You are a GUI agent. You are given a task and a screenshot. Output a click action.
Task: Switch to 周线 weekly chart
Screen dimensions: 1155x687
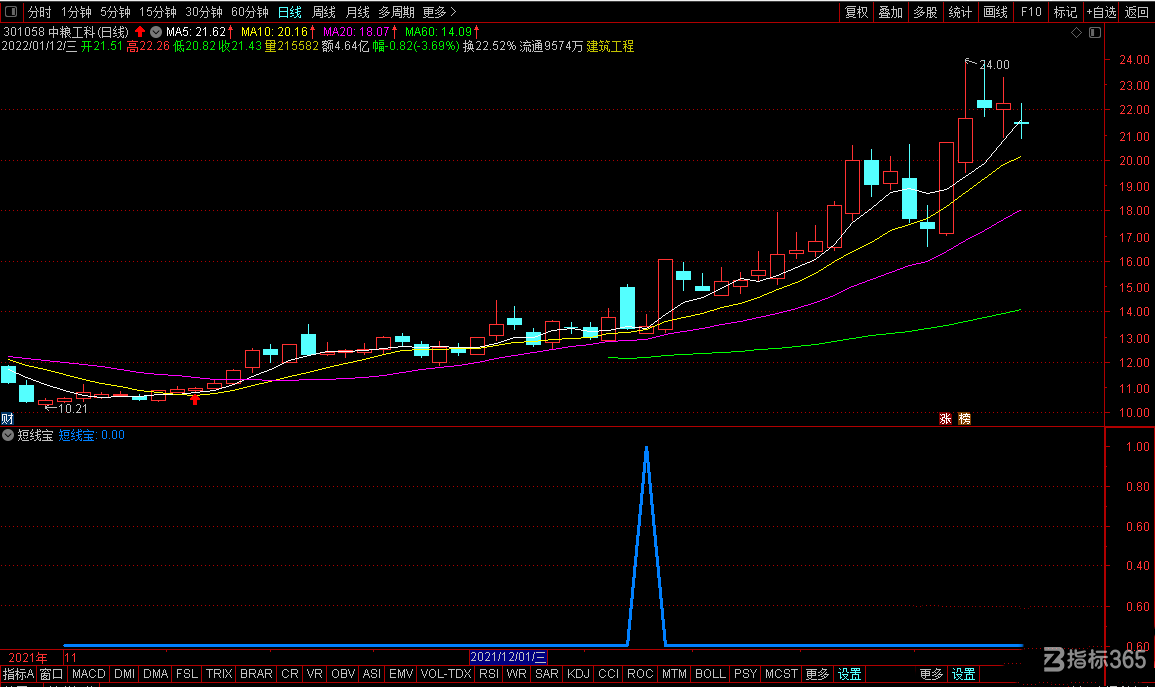tap(324, 12)
